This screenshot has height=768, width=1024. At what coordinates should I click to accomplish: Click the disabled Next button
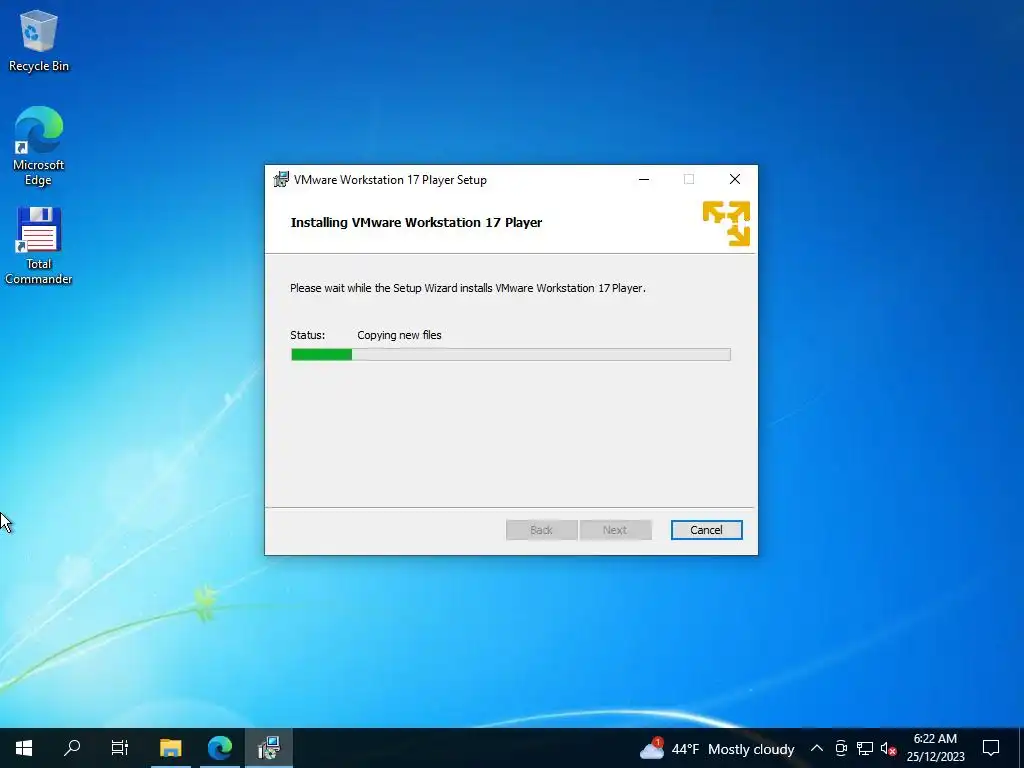pos(615,530)
